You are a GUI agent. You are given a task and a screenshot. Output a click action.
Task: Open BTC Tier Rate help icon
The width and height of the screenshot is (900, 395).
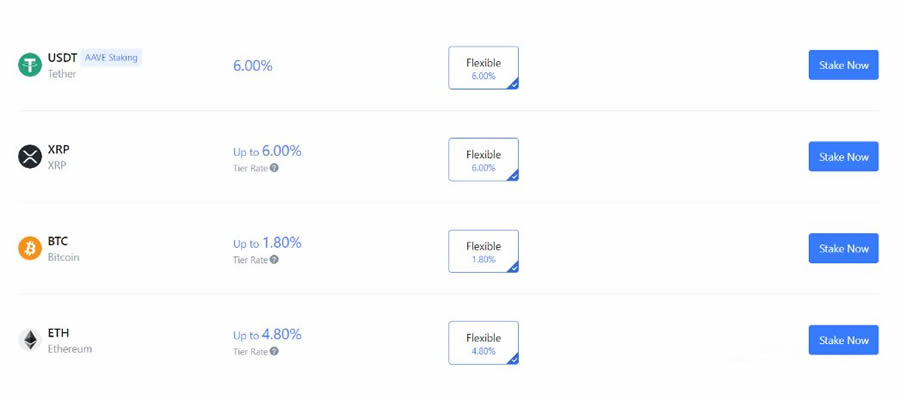[x=274, y=260]
